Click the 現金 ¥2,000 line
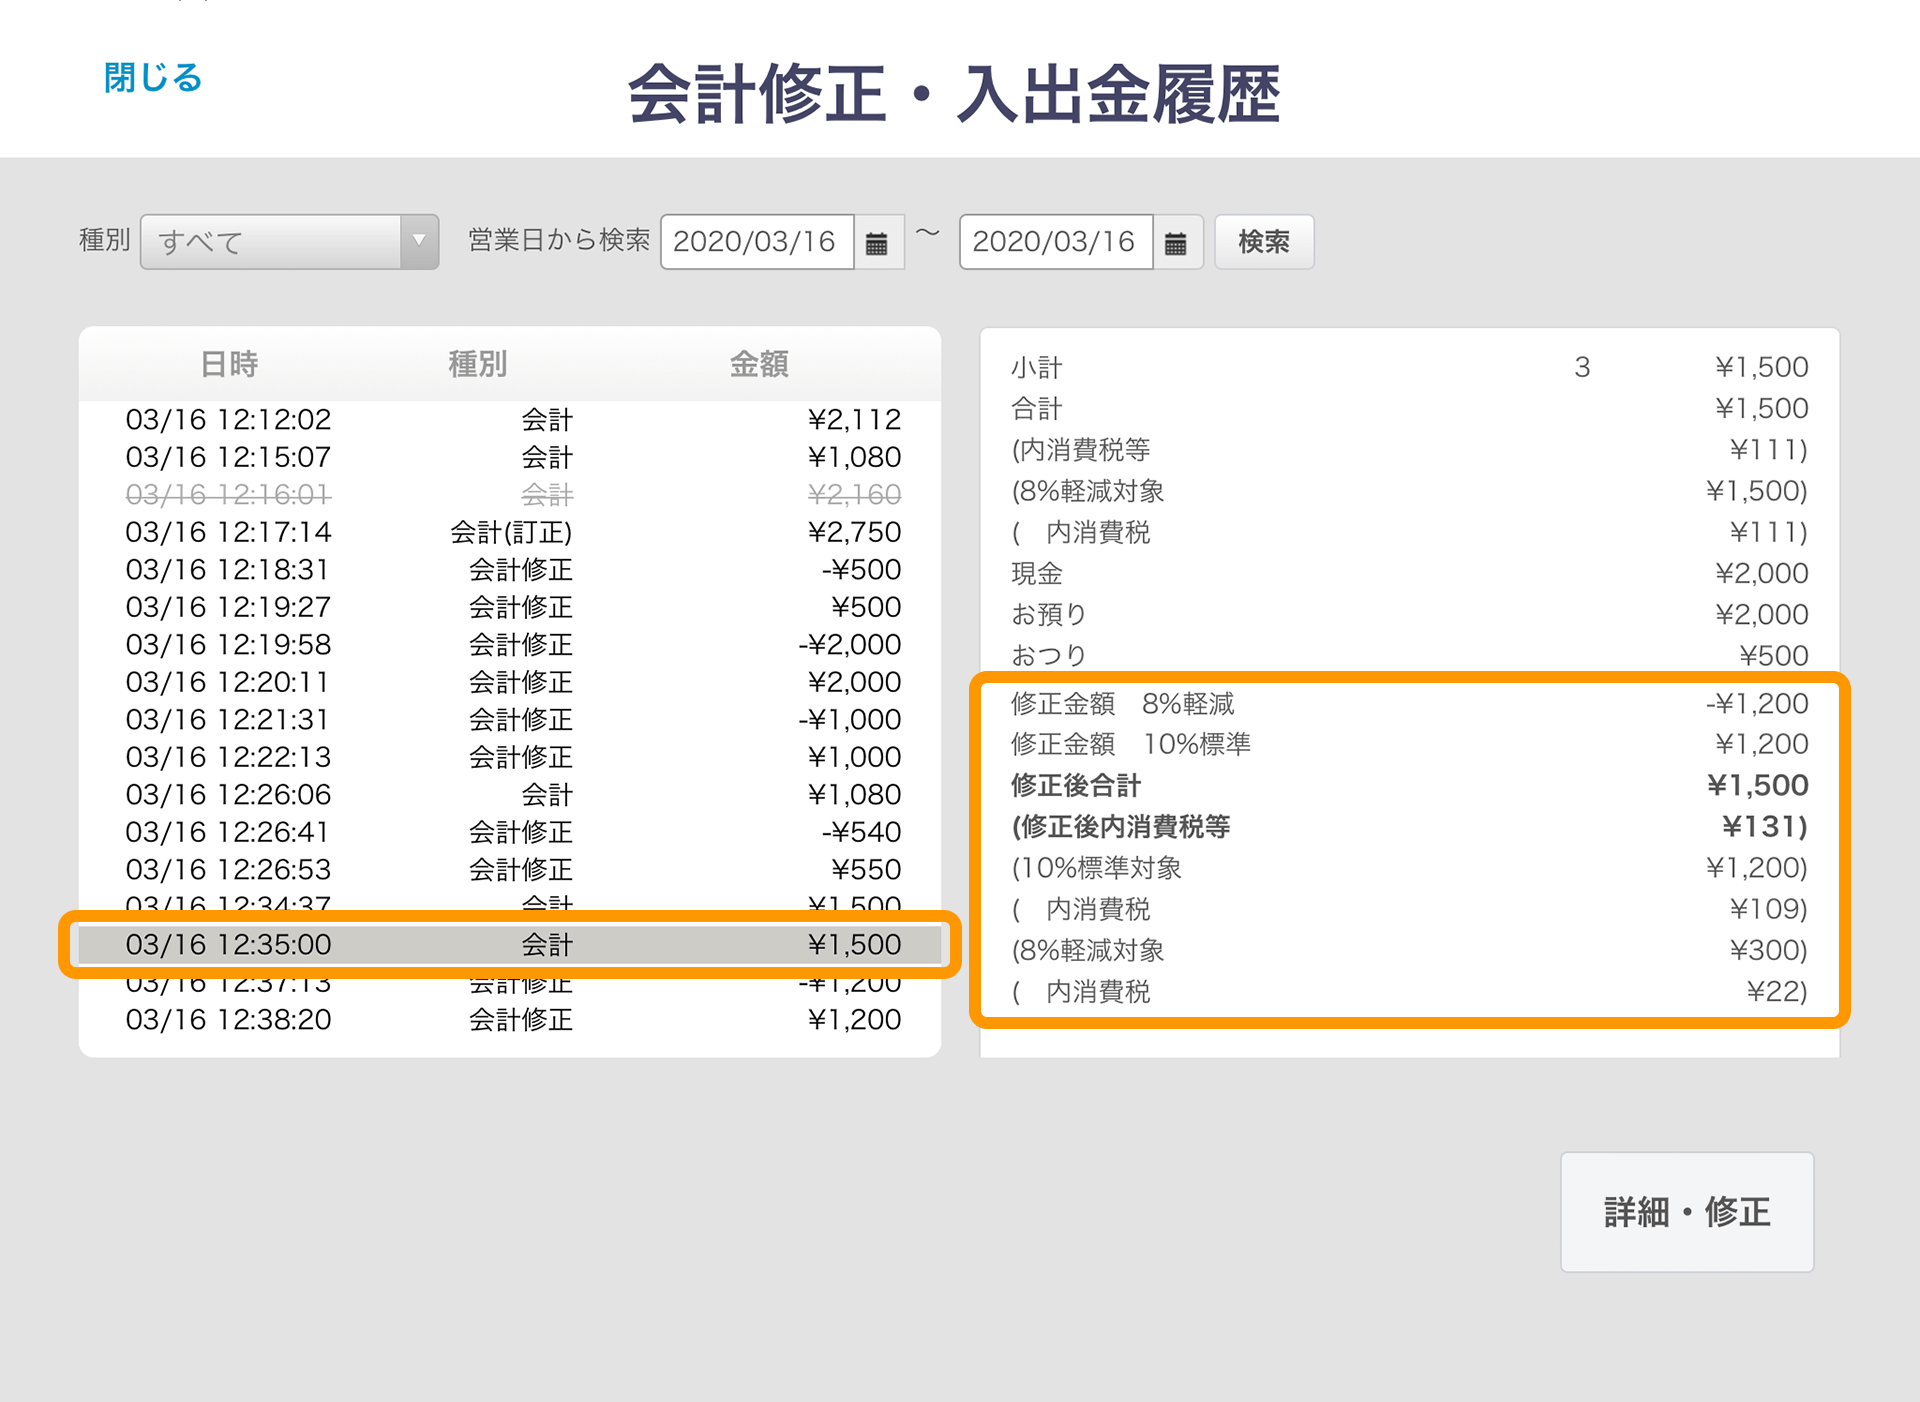 [x=1409, y=573]
